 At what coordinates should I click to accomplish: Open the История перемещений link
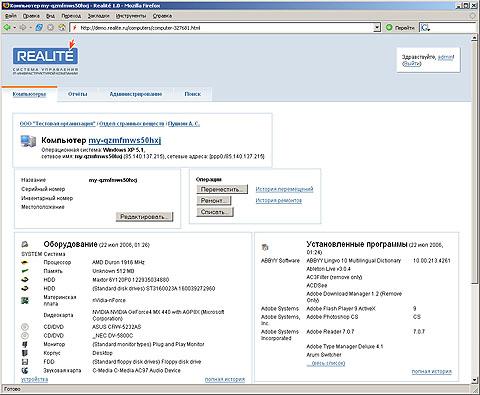[x=284, y=189]
